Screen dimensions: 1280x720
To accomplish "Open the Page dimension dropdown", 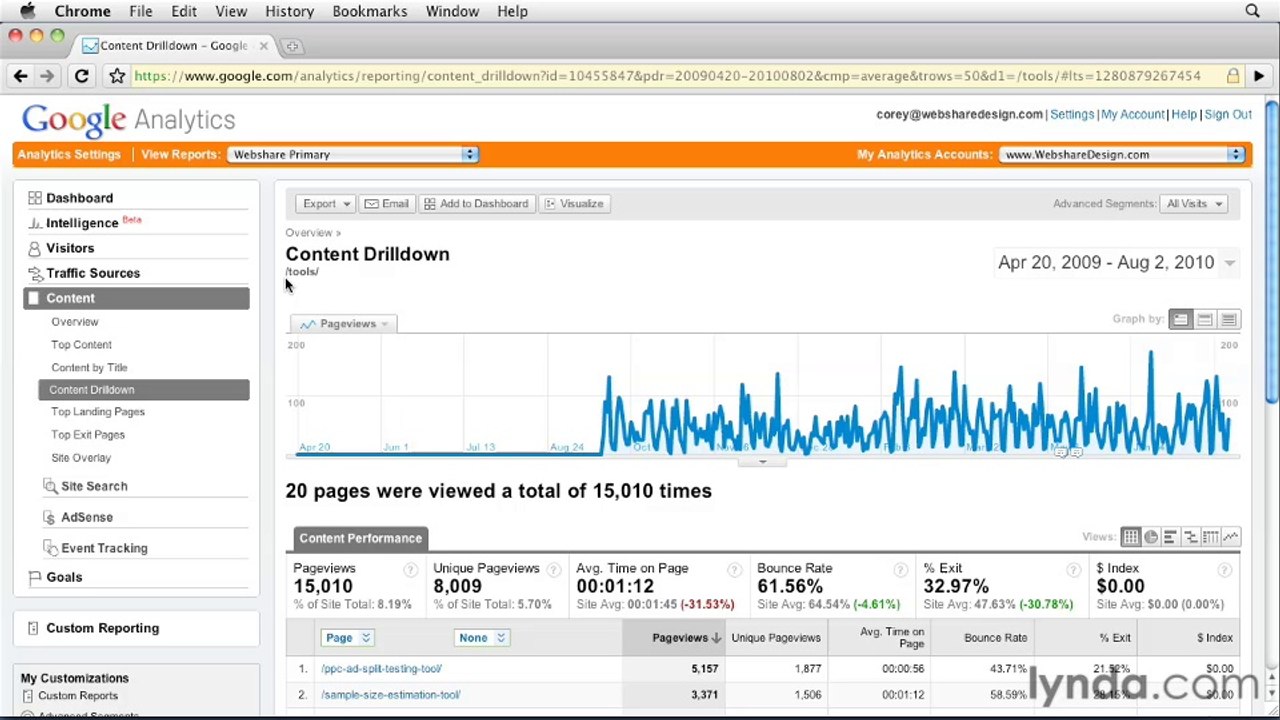I will [x=347, y=638].
